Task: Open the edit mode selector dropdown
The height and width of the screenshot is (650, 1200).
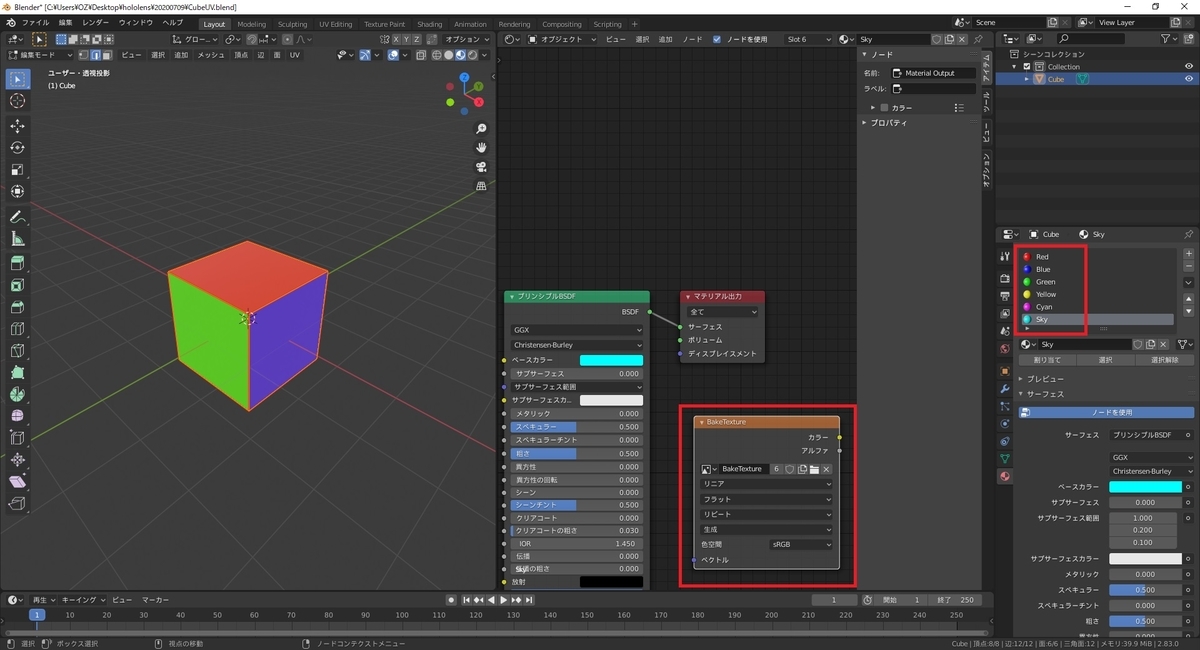Action: [40, 55]
